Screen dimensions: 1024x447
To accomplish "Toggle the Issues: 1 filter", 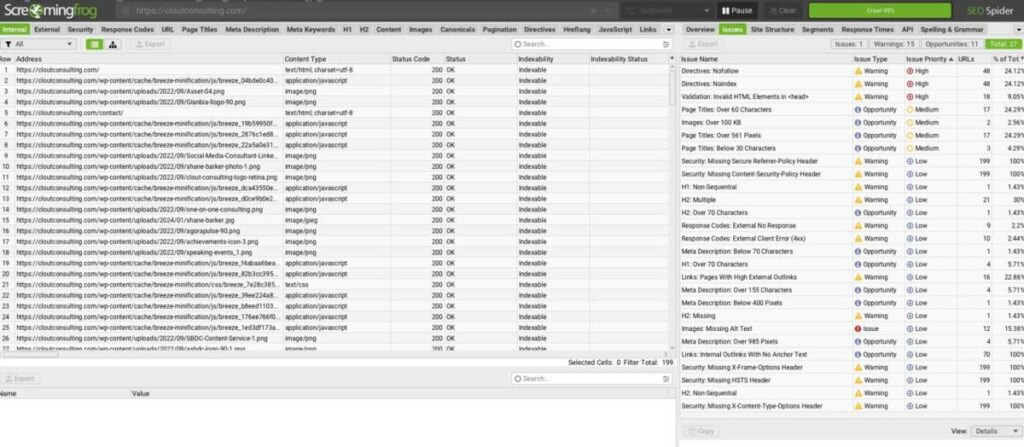I will pos(849,44).
